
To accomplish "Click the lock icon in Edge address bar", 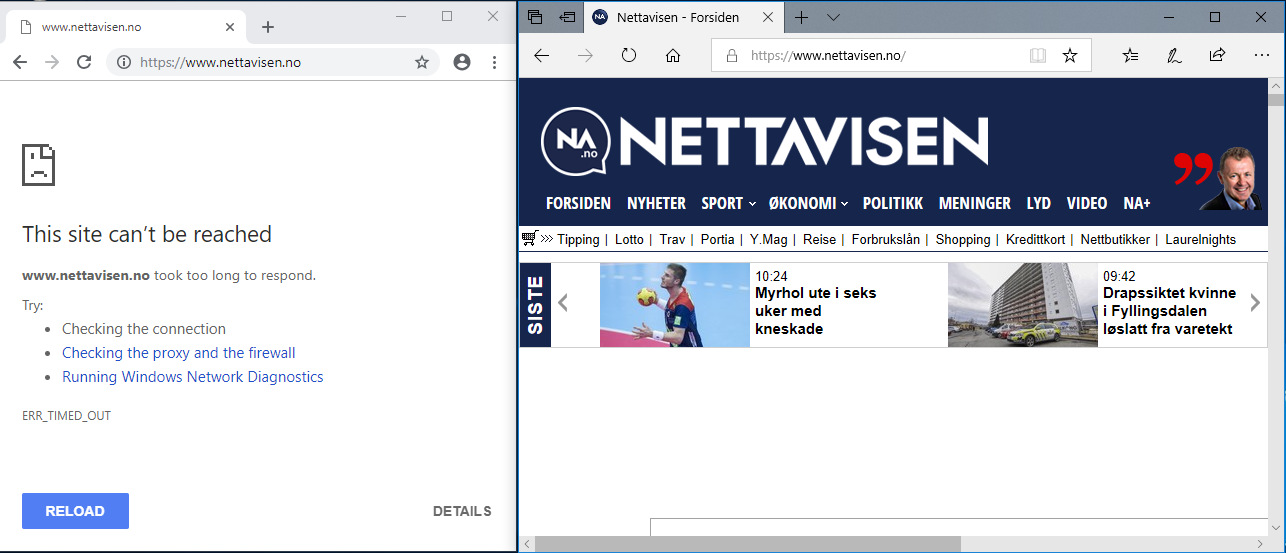I will [x=732, y=56].
